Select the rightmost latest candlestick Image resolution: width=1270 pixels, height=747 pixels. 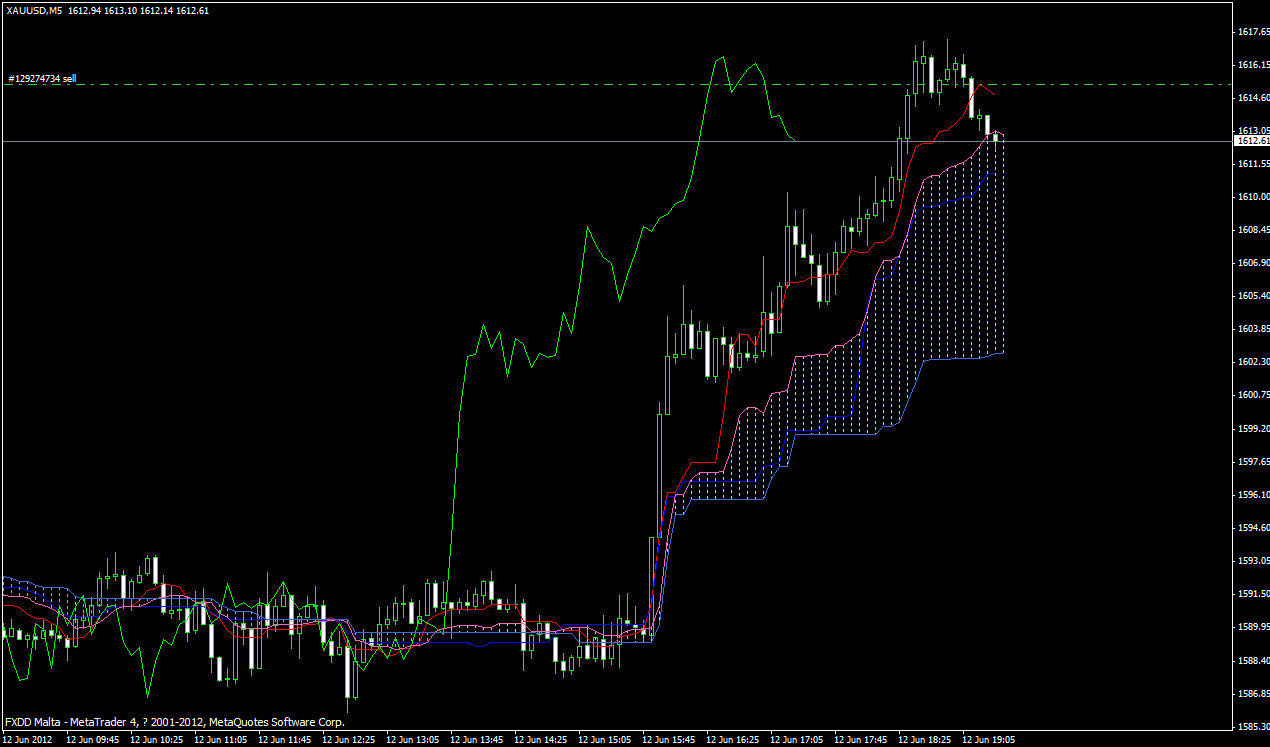coord(996,137)
